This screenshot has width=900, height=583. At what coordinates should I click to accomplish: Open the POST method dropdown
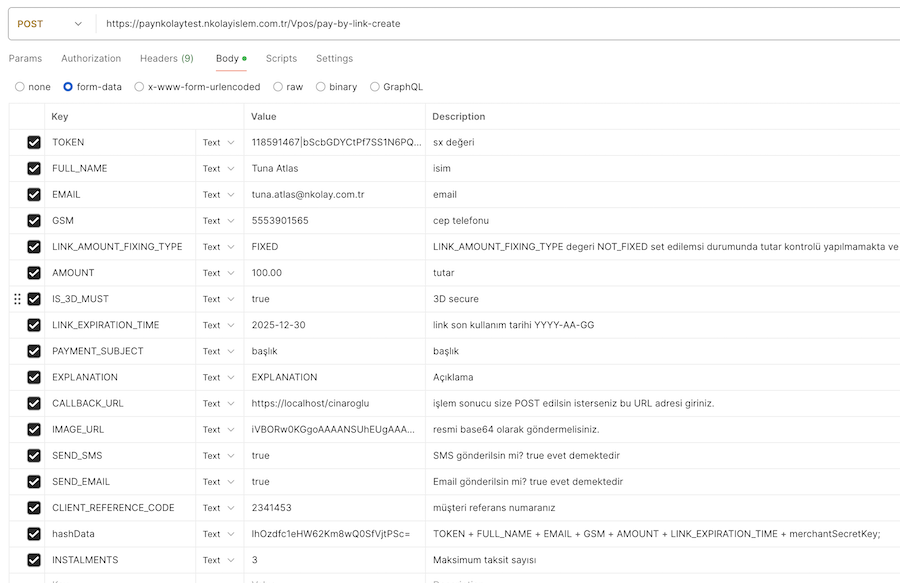pyautogui.click(x=50, y=24)
